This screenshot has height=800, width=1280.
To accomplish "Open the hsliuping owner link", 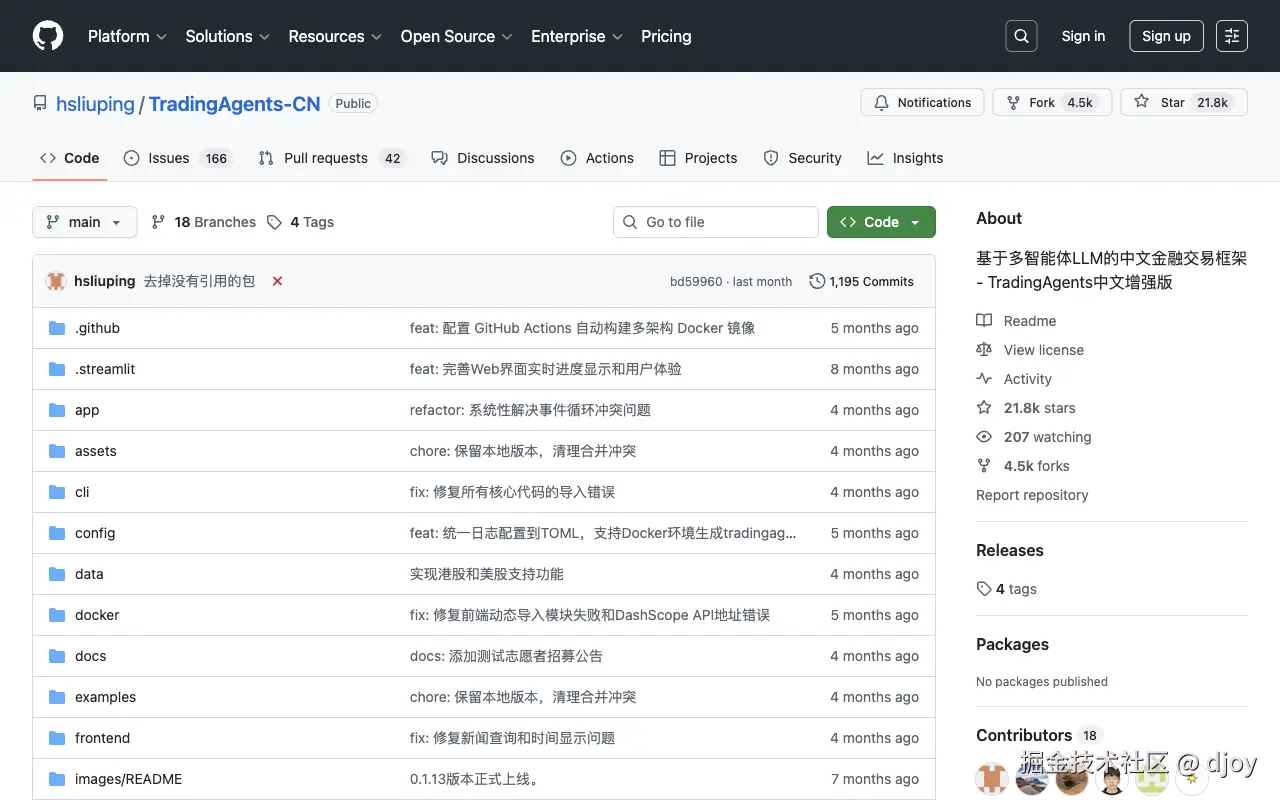I will click(95, 104).
